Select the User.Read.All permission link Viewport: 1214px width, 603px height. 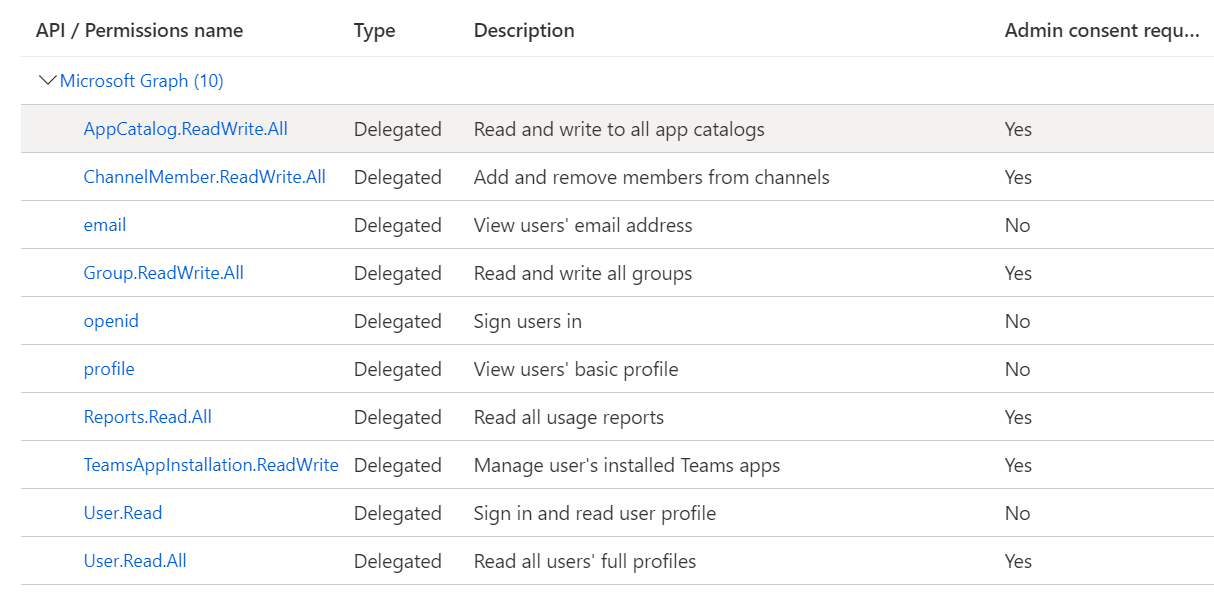point(134,561)
